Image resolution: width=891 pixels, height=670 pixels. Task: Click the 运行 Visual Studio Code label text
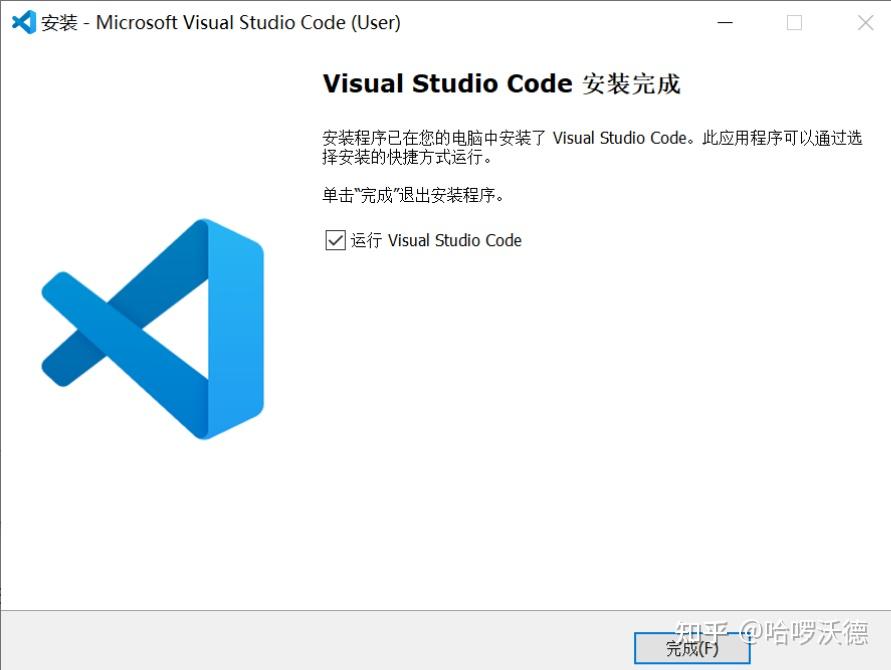click(x=438, y=240)
